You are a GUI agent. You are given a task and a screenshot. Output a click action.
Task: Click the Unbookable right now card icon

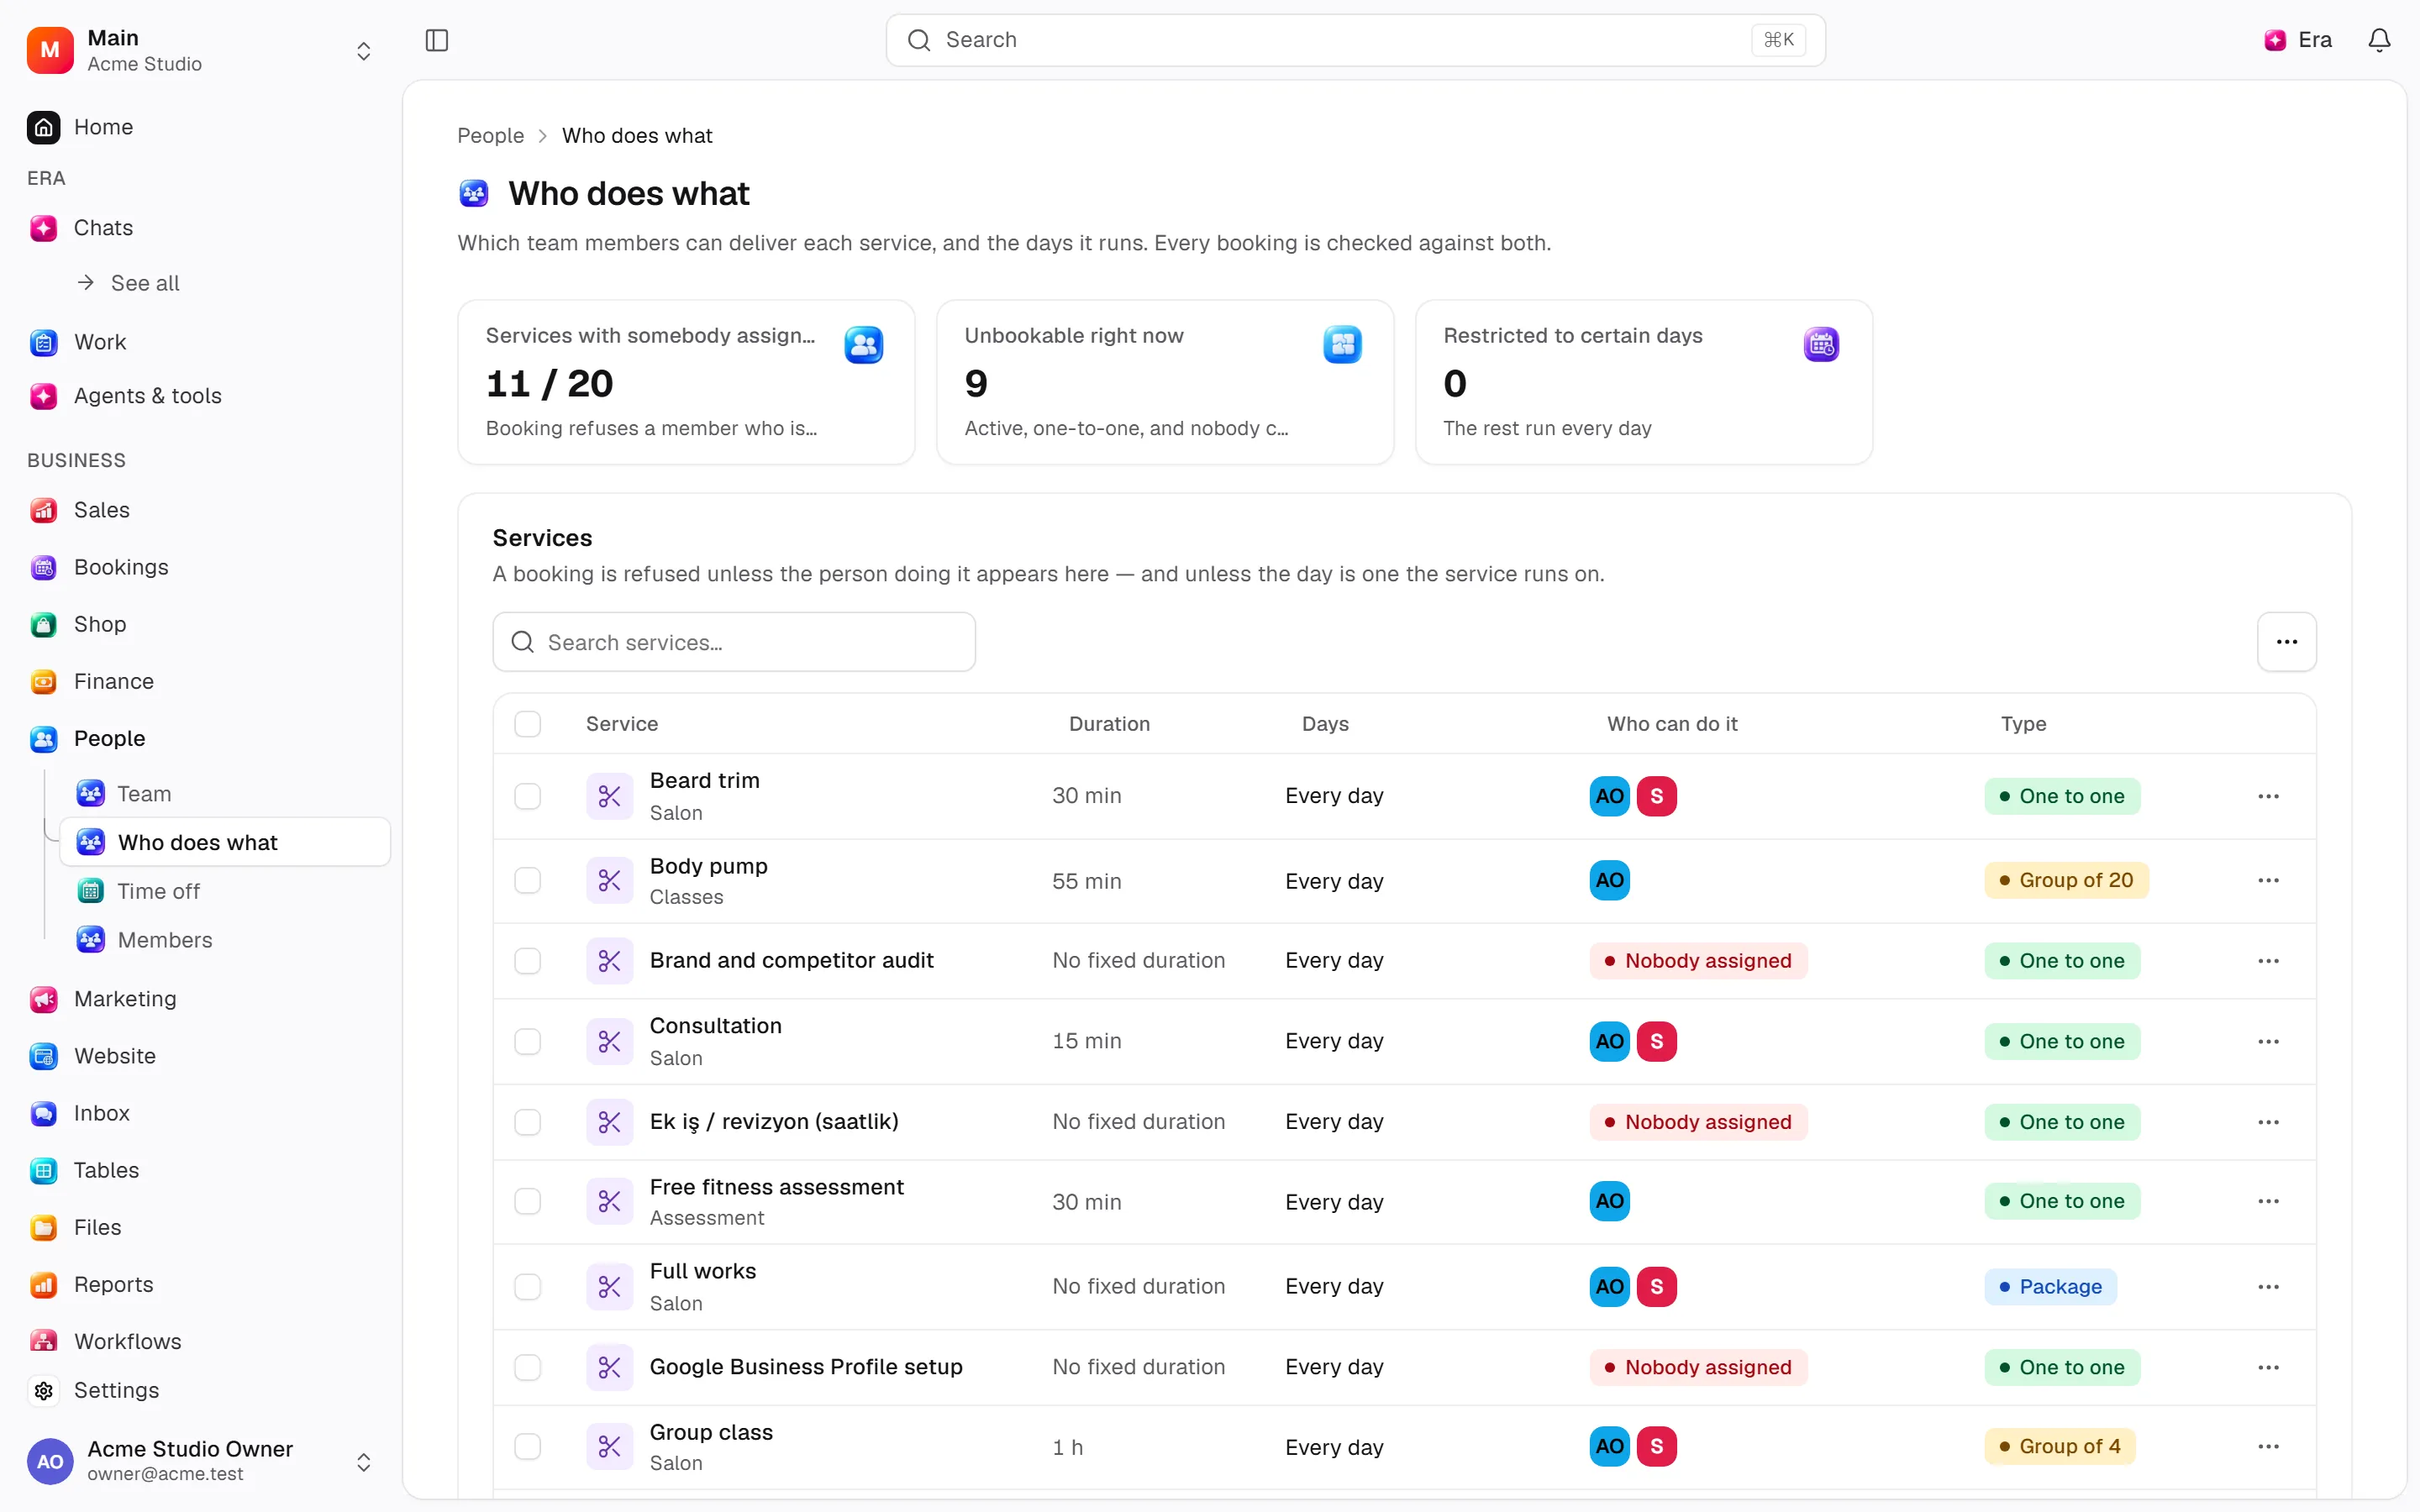tap(1342, 345)
